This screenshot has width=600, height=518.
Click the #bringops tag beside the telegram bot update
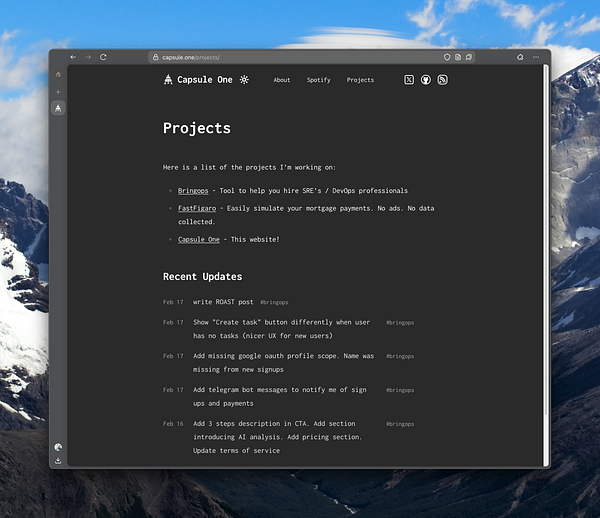(x=400, y=390)
